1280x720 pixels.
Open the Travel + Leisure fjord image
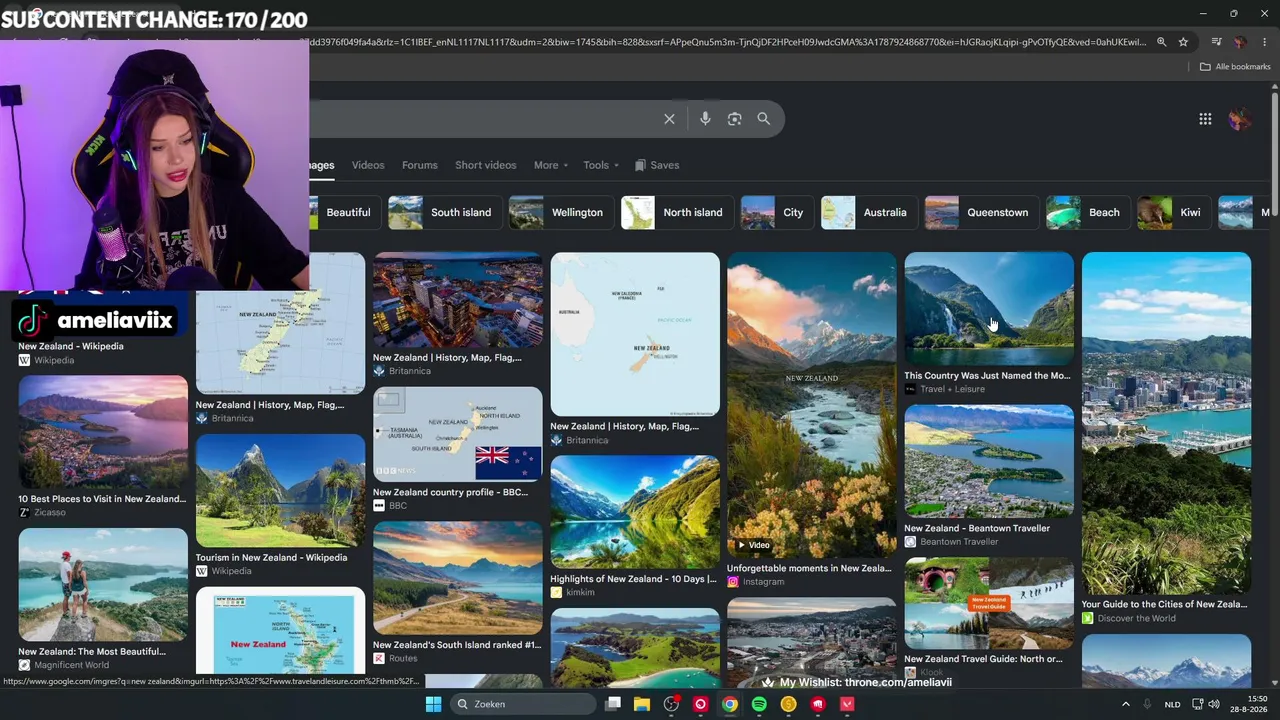tap(989, 309)
